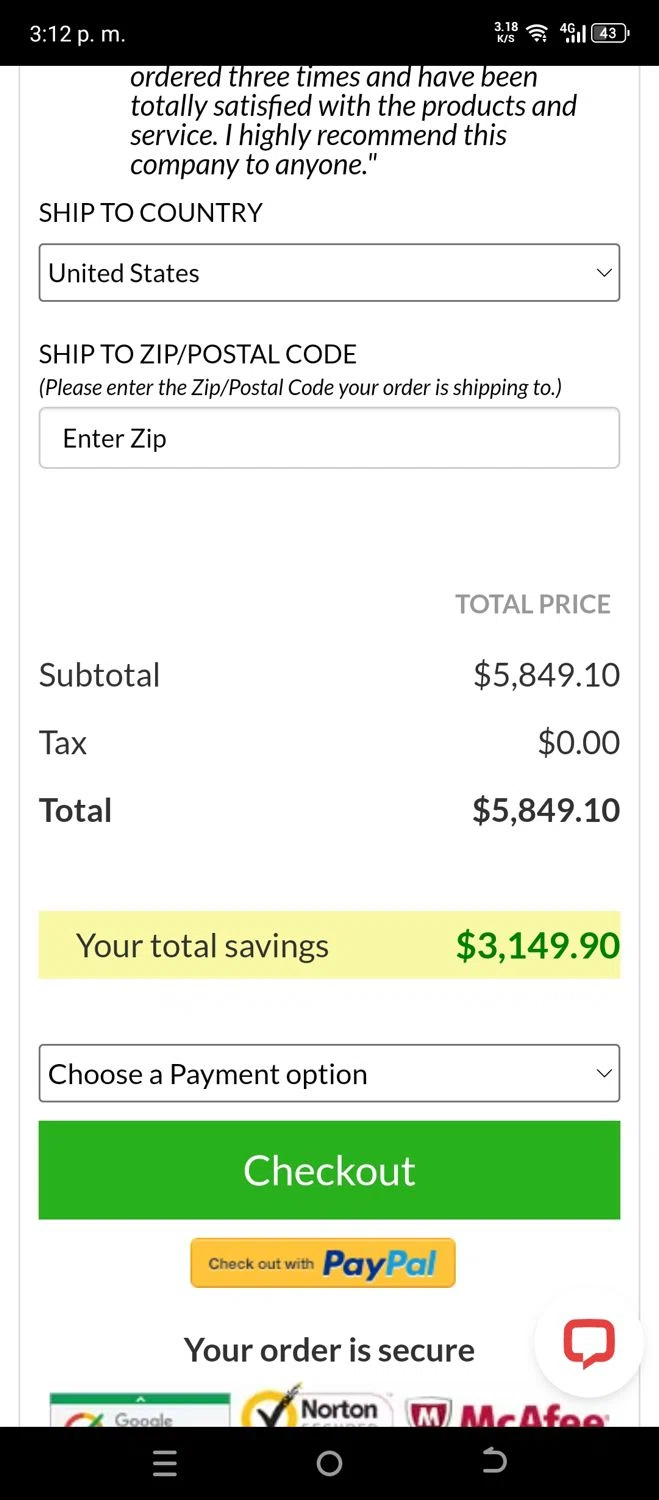This screenshot has width=659, height=1500.
Task: Focus the Enter Zip input field
Action: pyautogui.click(x=329, y=437)
